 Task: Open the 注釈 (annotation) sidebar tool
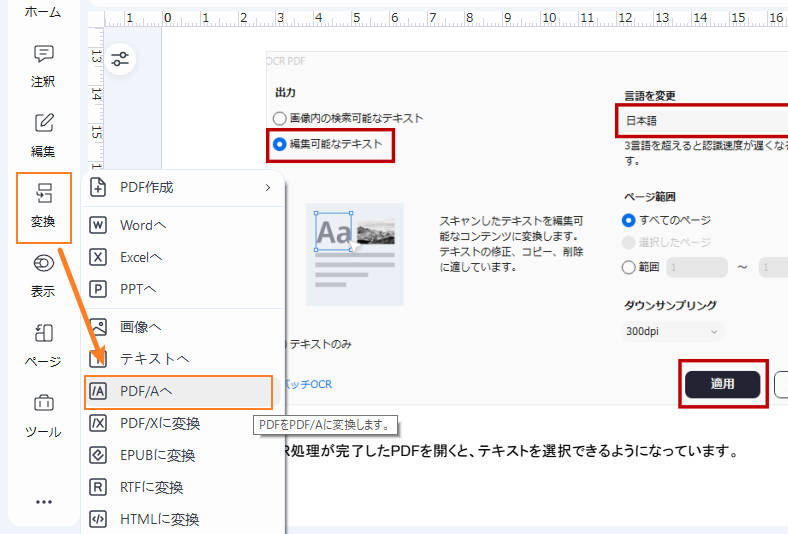click(43, 66)
